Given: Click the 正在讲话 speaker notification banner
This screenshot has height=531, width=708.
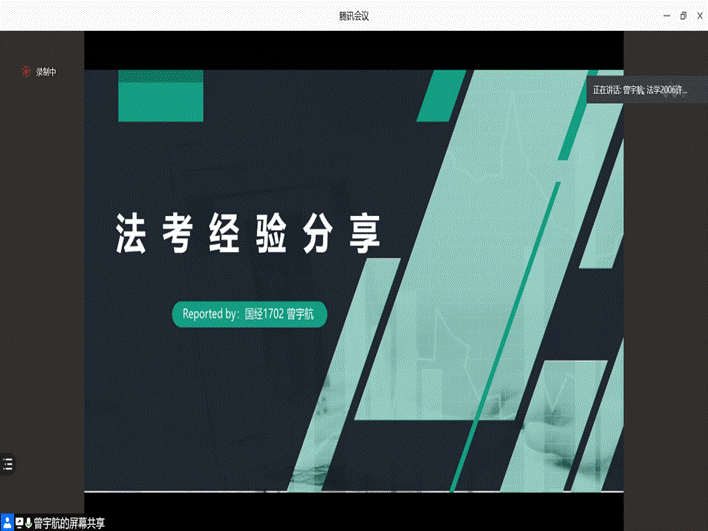Looking at the screenshot, I should (x=640, y=90).
